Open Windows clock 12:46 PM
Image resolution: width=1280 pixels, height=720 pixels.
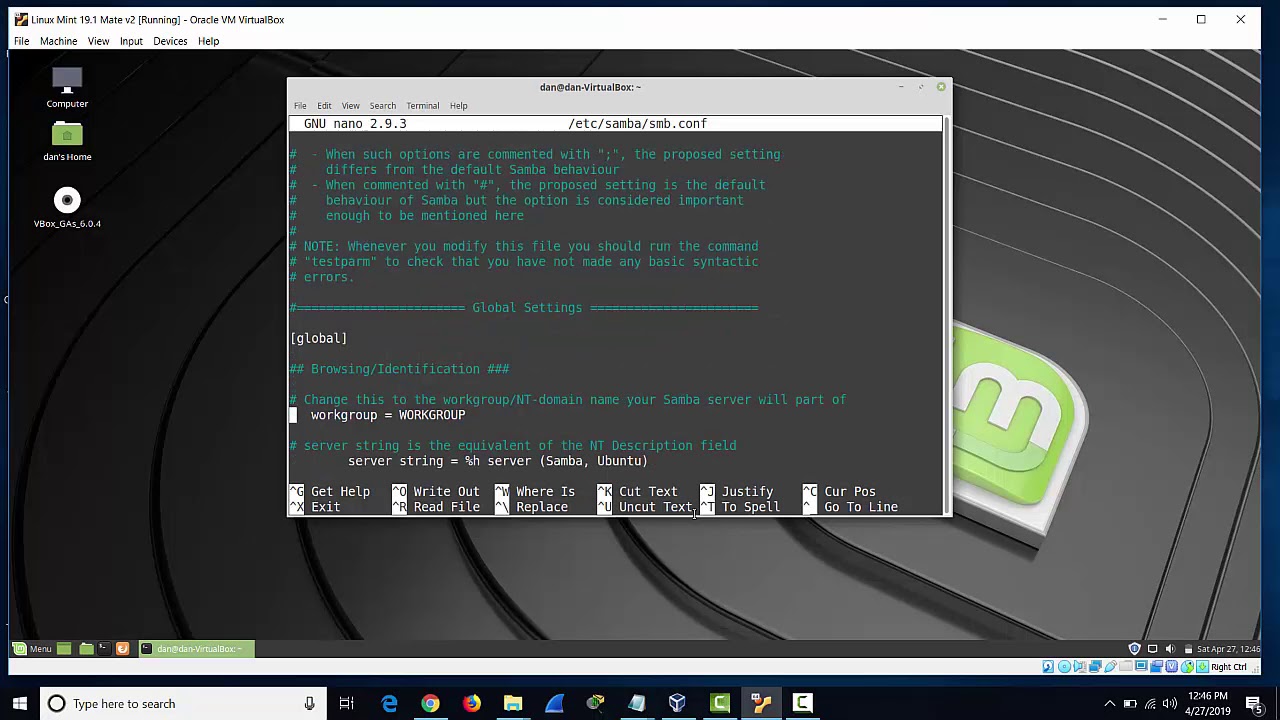point(1208,703)
